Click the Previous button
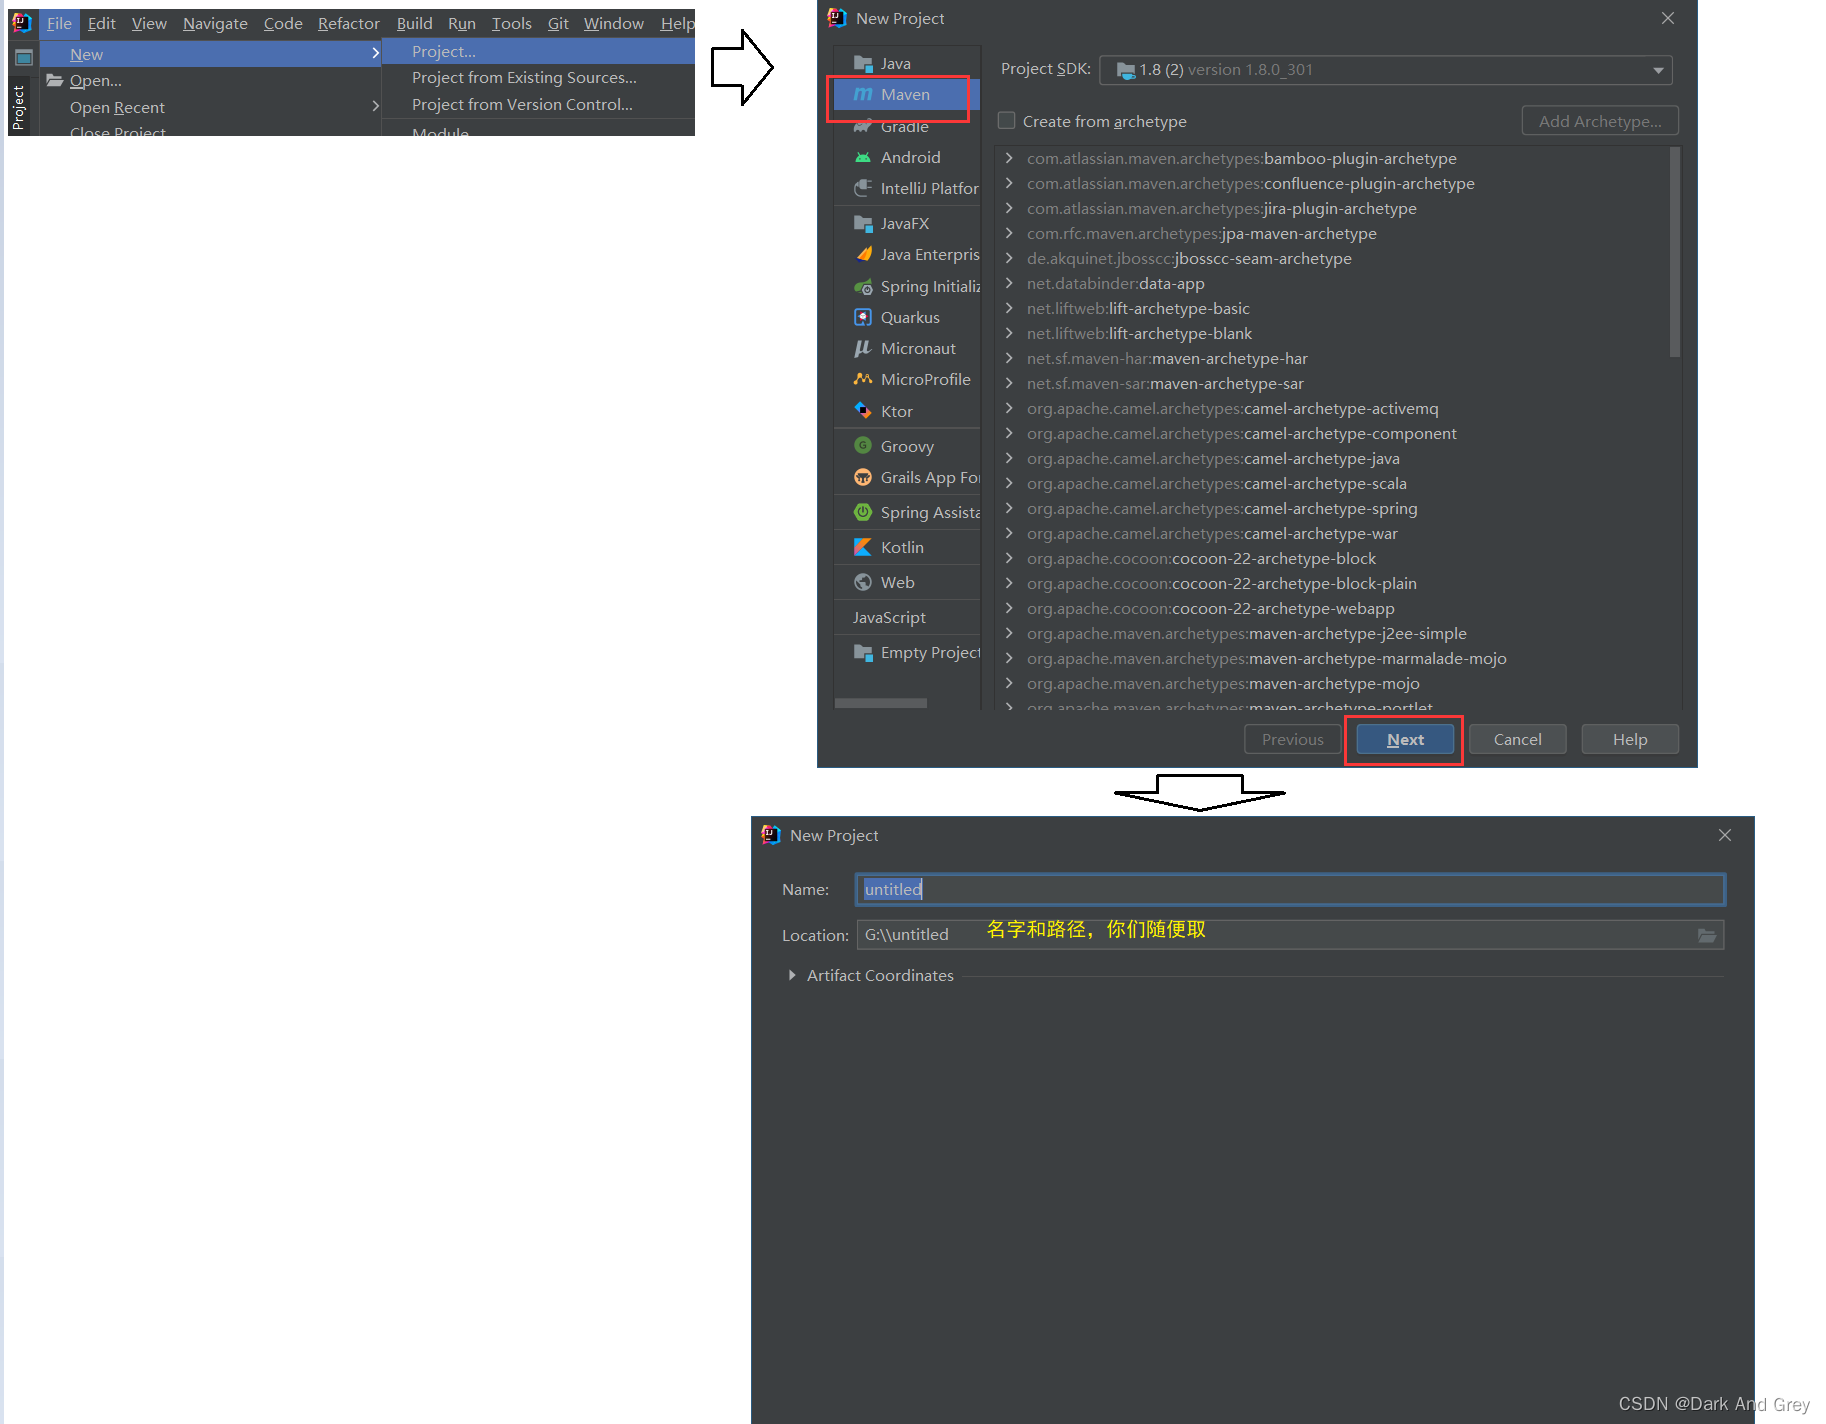Screen dimensions: 1826x1424 point(1292,740)
